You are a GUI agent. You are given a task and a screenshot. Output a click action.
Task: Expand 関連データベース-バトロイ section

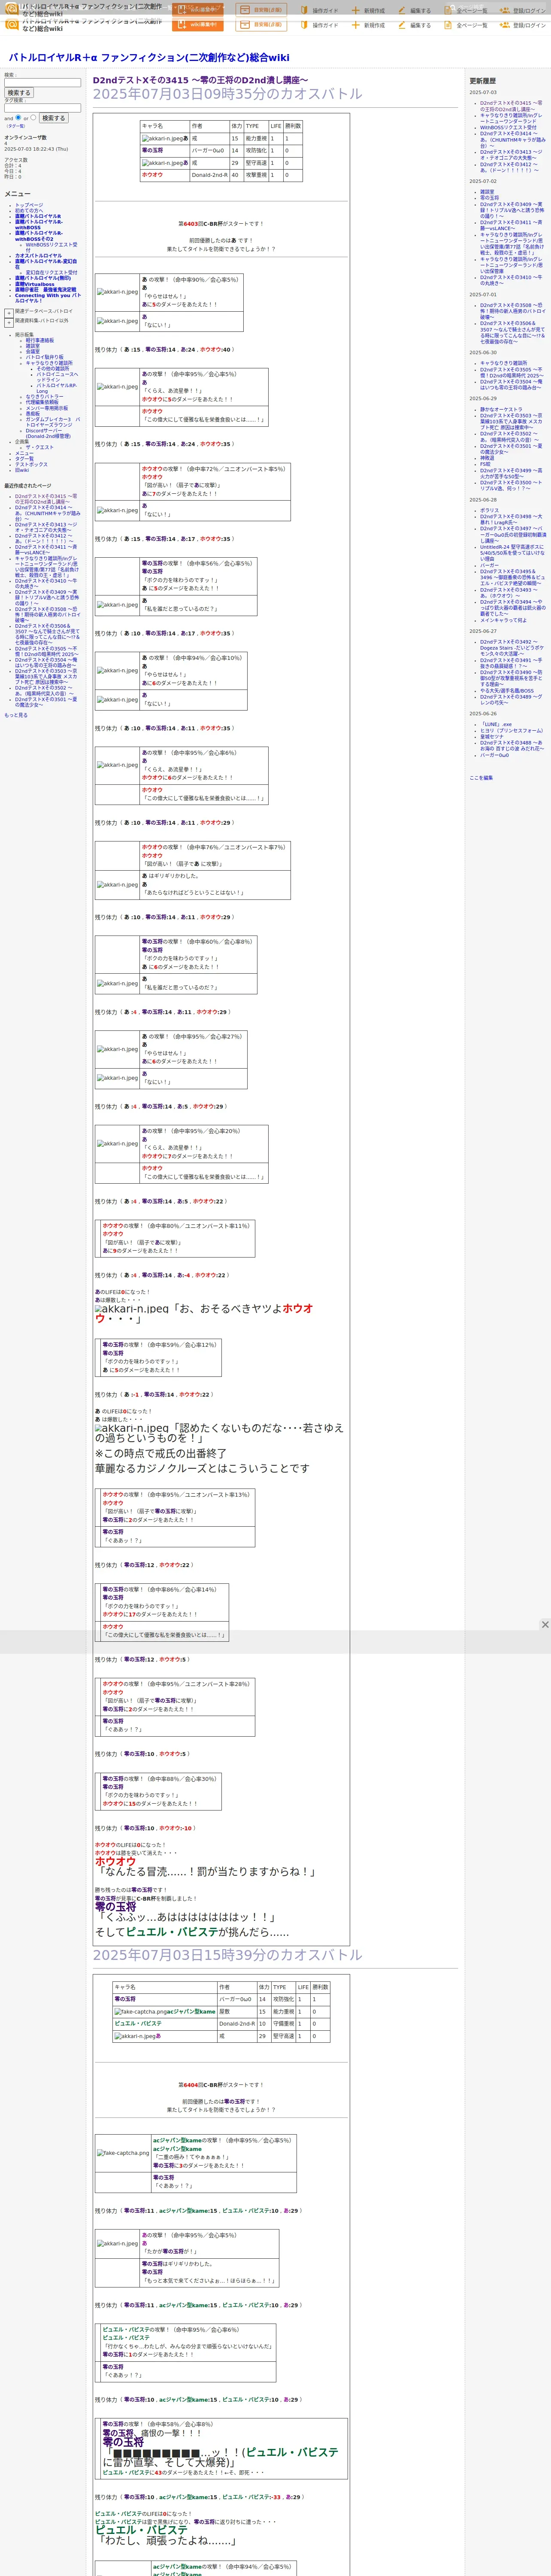tap(9, 313)
